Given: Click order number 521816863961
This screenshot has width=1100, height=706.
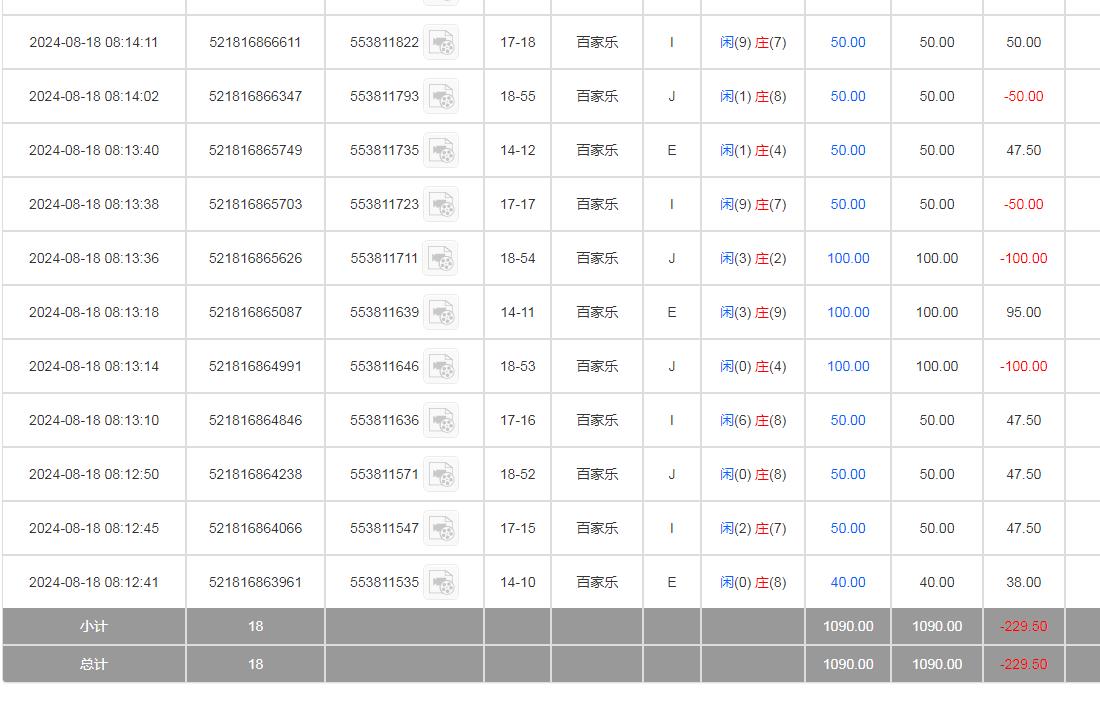Looking at the screenshot, I should 255,583.
